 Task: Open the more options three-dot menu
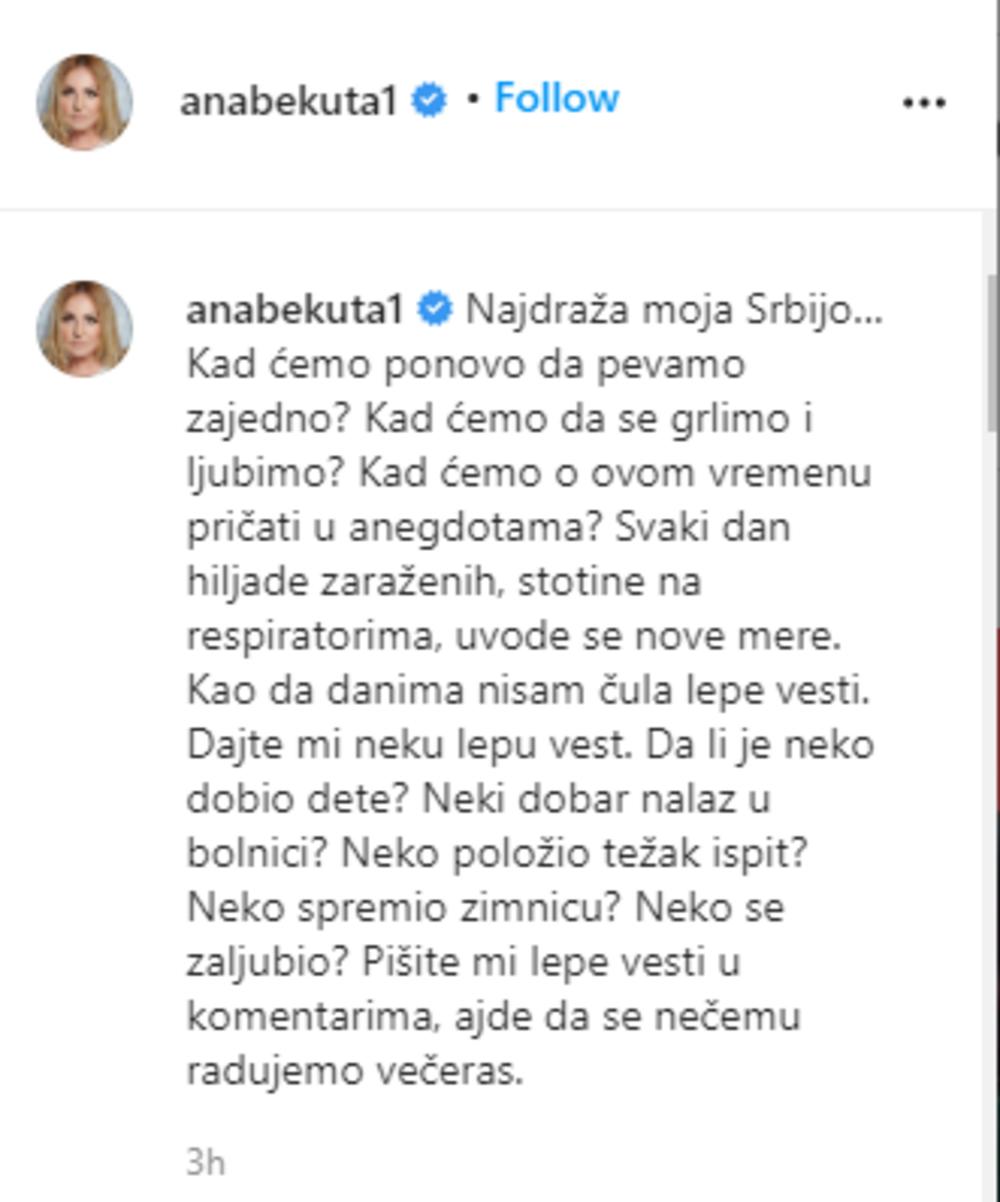[924, 103]
